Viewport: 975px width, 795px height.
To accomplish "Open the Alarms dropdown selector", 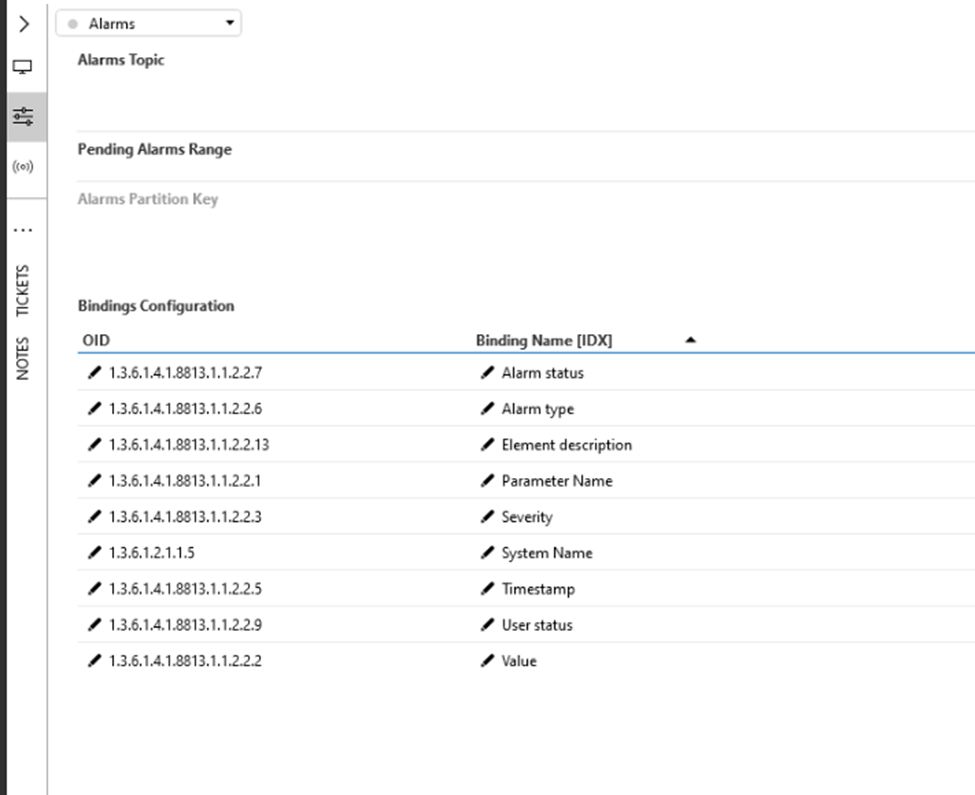I will (148, 23).
